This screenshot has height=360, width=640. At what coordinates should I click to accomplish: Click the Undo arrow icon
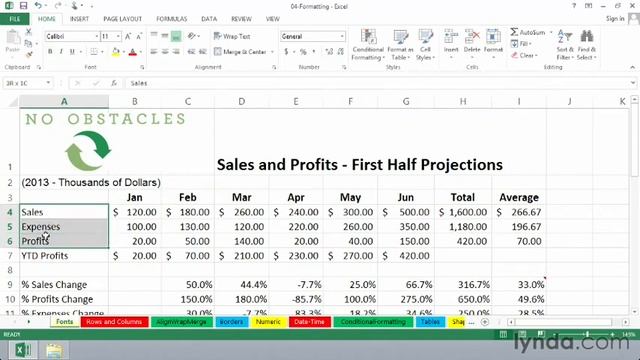[38, 6]
